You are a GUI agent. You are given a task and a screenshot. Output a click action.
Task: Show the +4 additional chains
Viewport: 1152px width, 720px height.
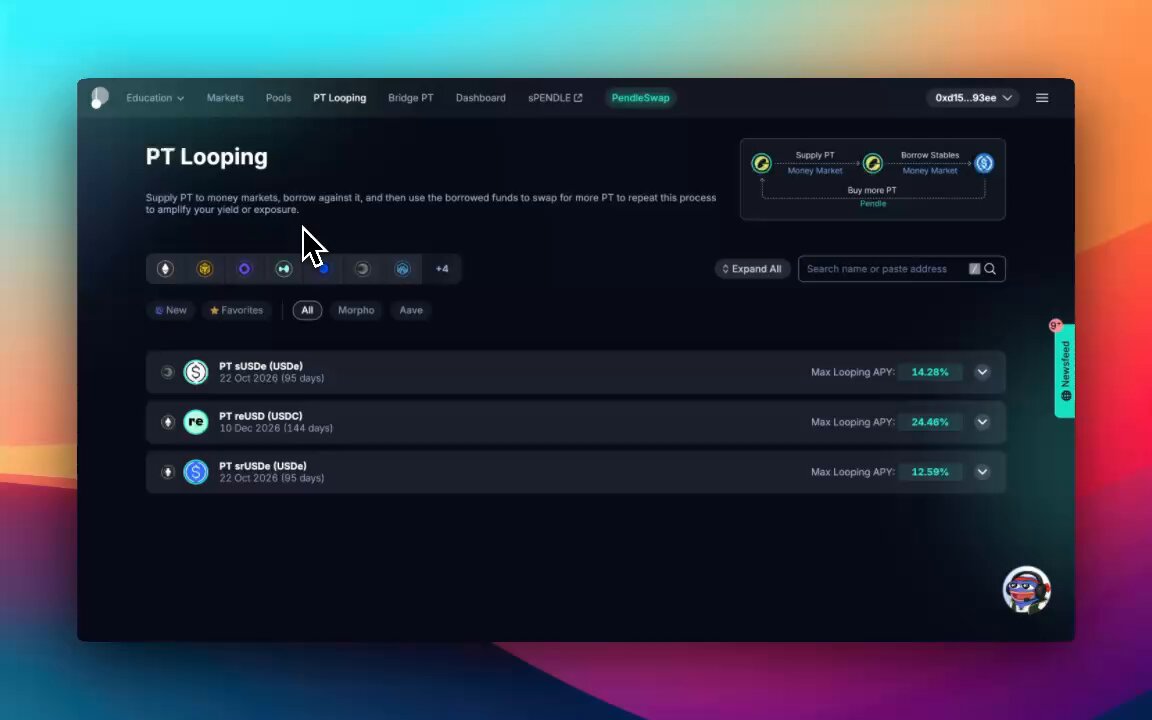click(x=442, y=269)
